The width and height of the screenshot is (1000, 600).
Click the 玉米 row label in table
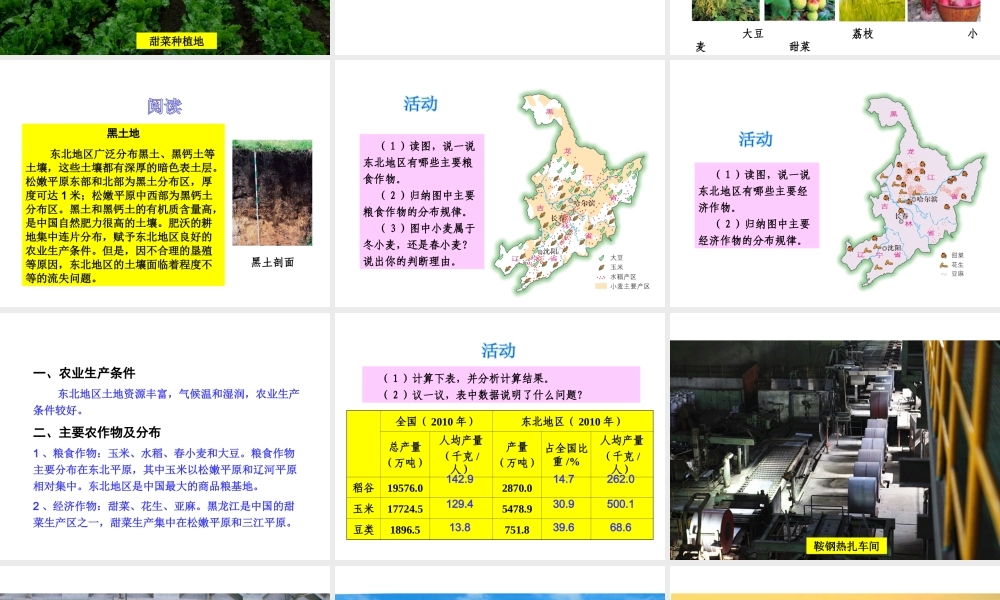tap(364, 509)
